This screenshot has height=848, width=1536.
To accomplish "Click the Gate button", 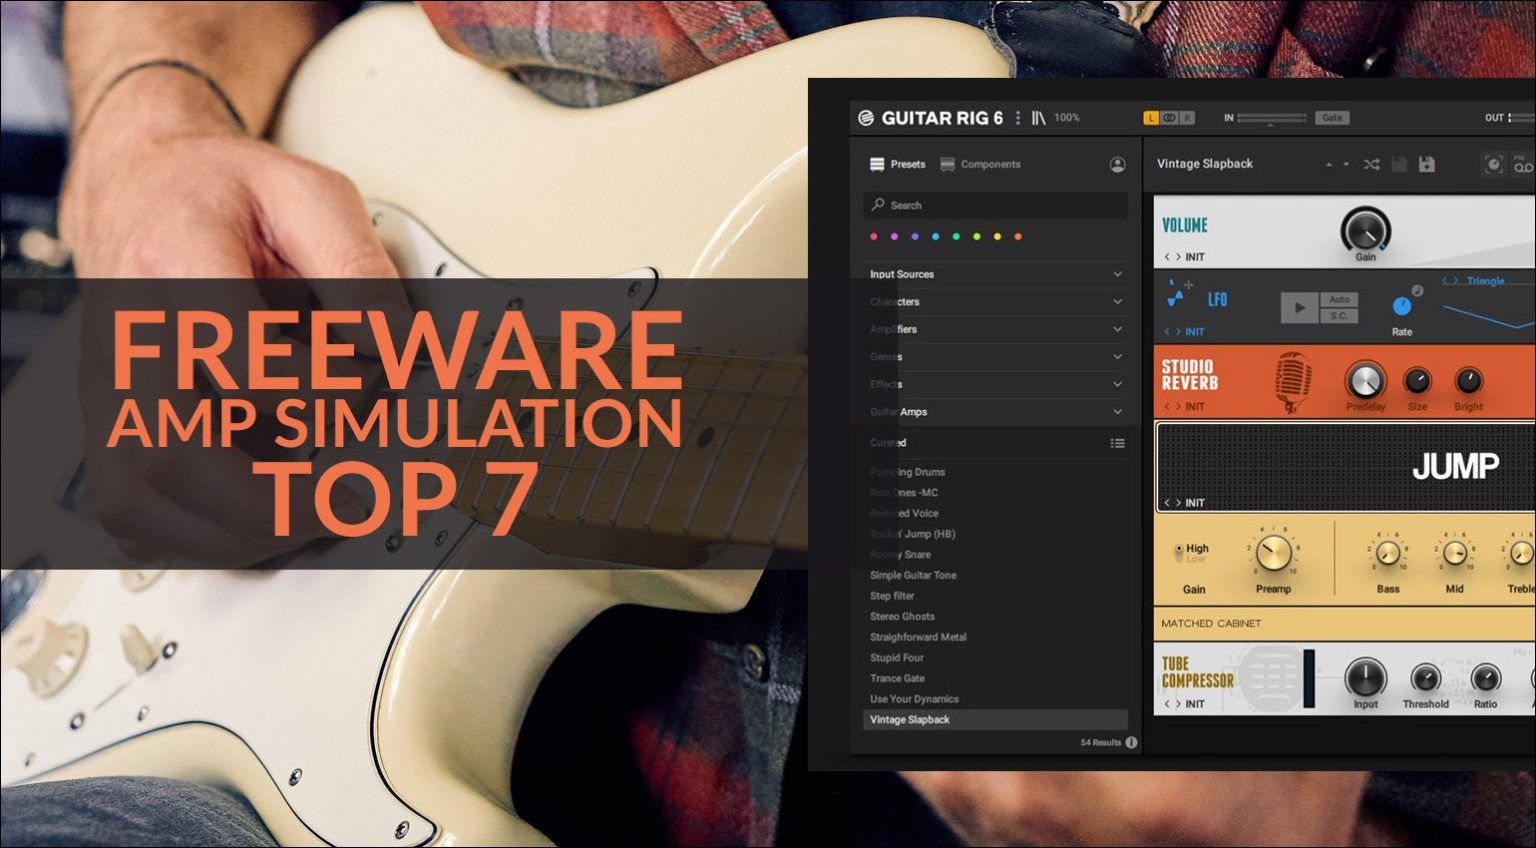I will click(1333, 118).
